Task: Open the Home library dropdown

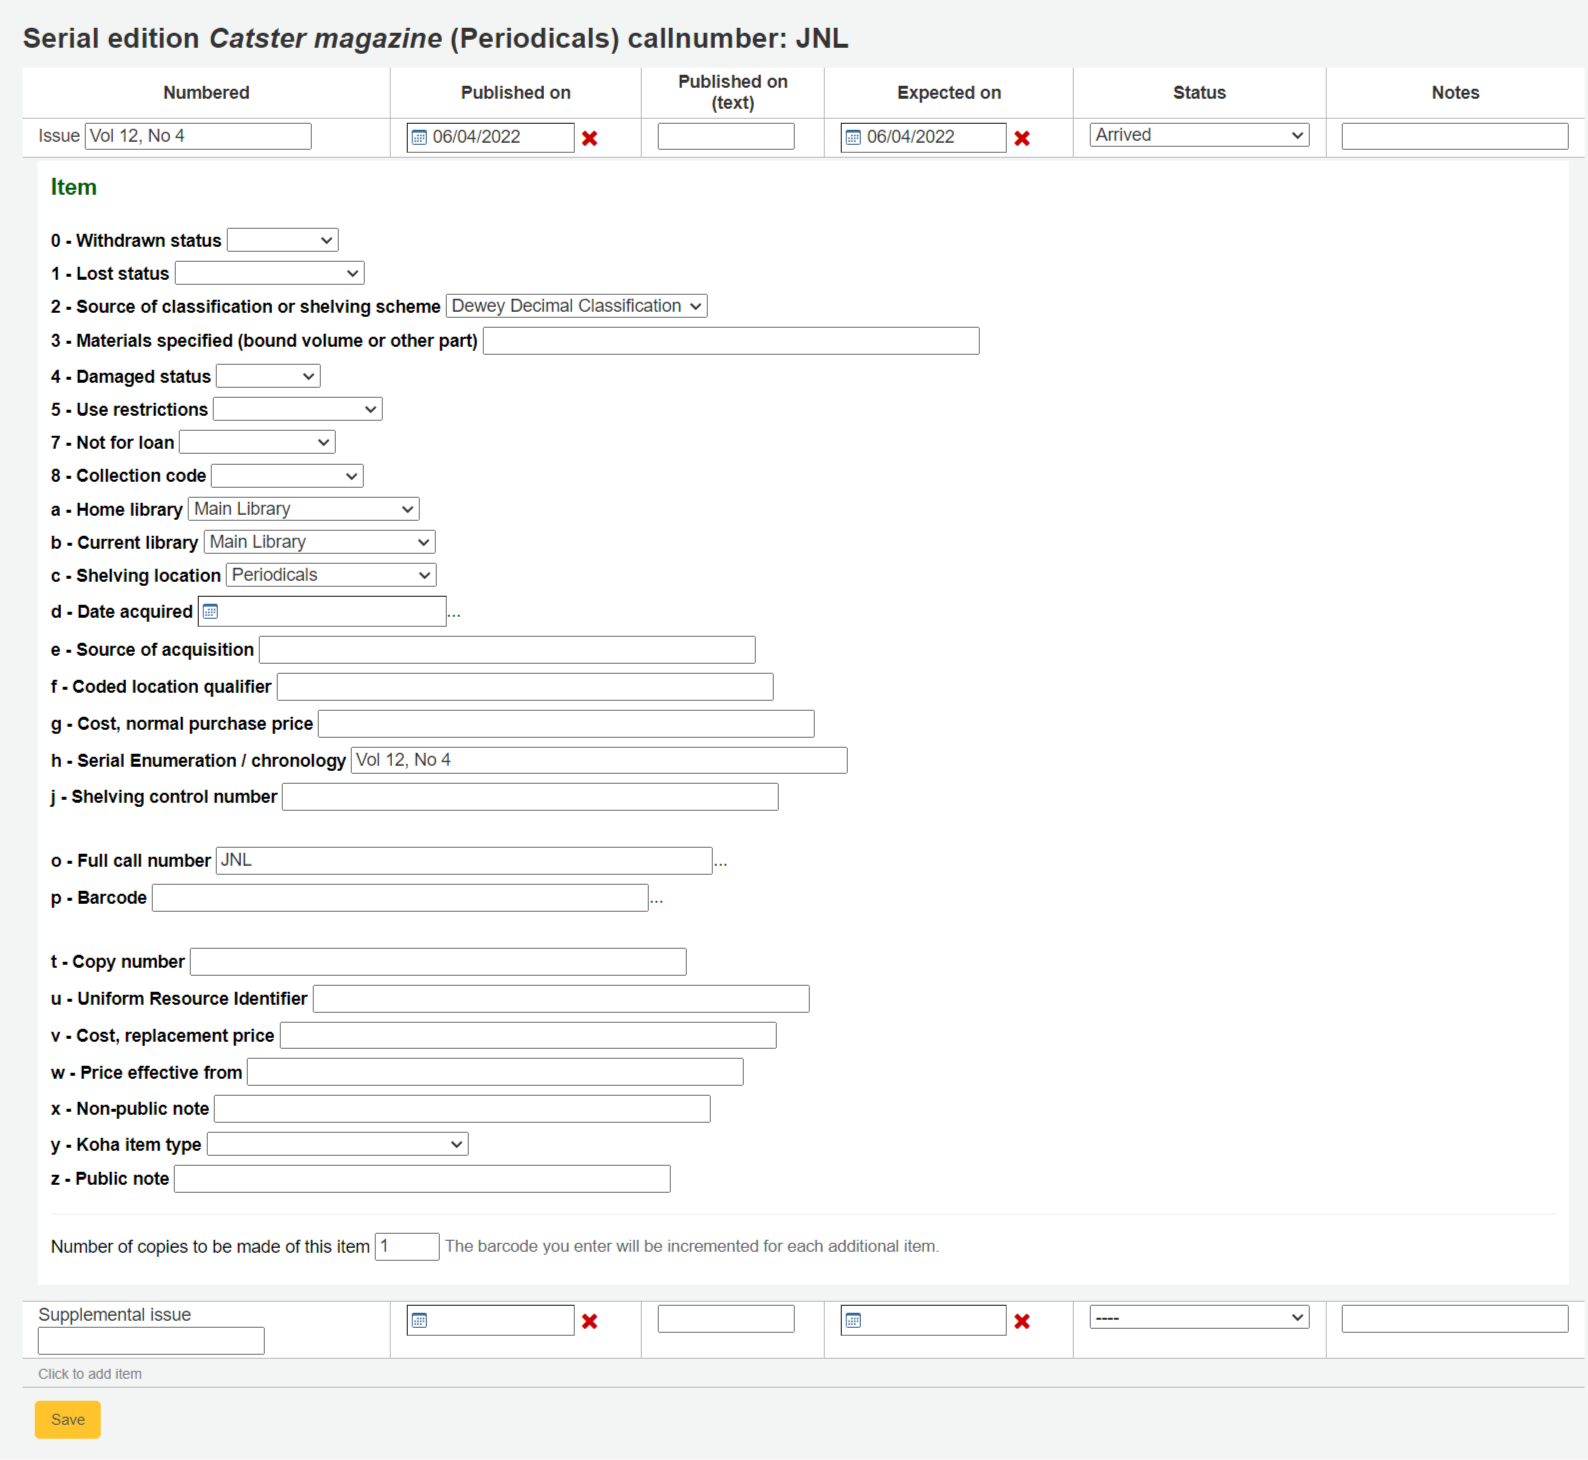Action: pyautogui.click(x=303, y=509)
